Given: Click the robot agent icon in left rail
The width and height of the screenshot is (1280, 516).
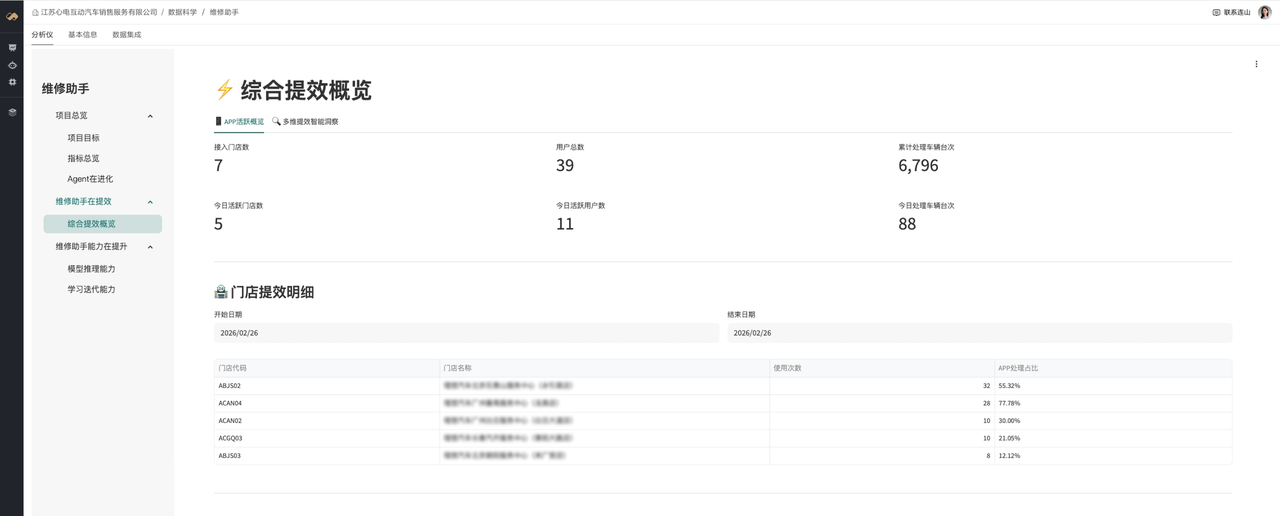Looking at the screenshot, I should [x=12, y=65].
